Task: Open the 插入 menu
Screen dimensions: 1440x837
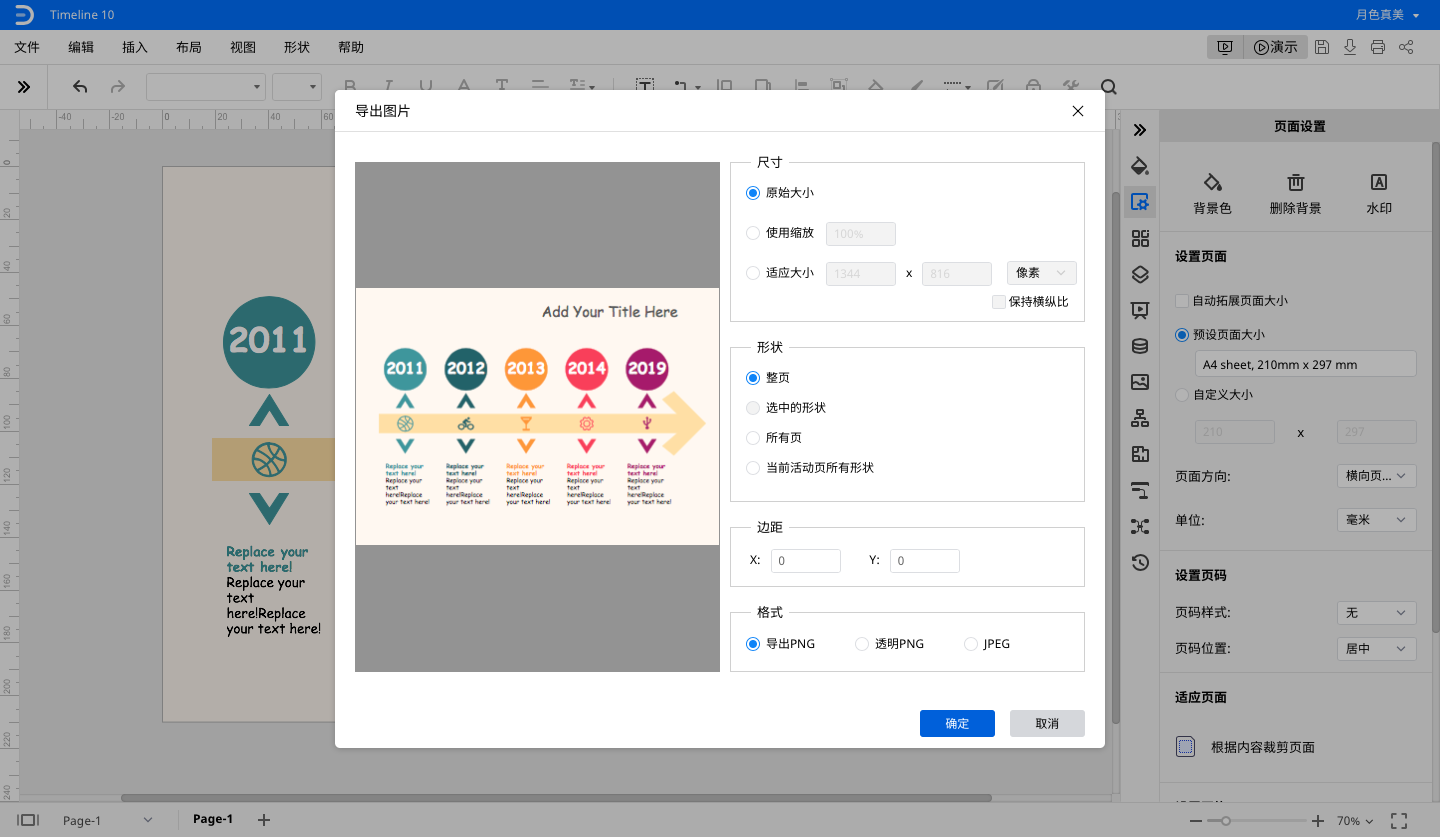Action: [134, 47]
